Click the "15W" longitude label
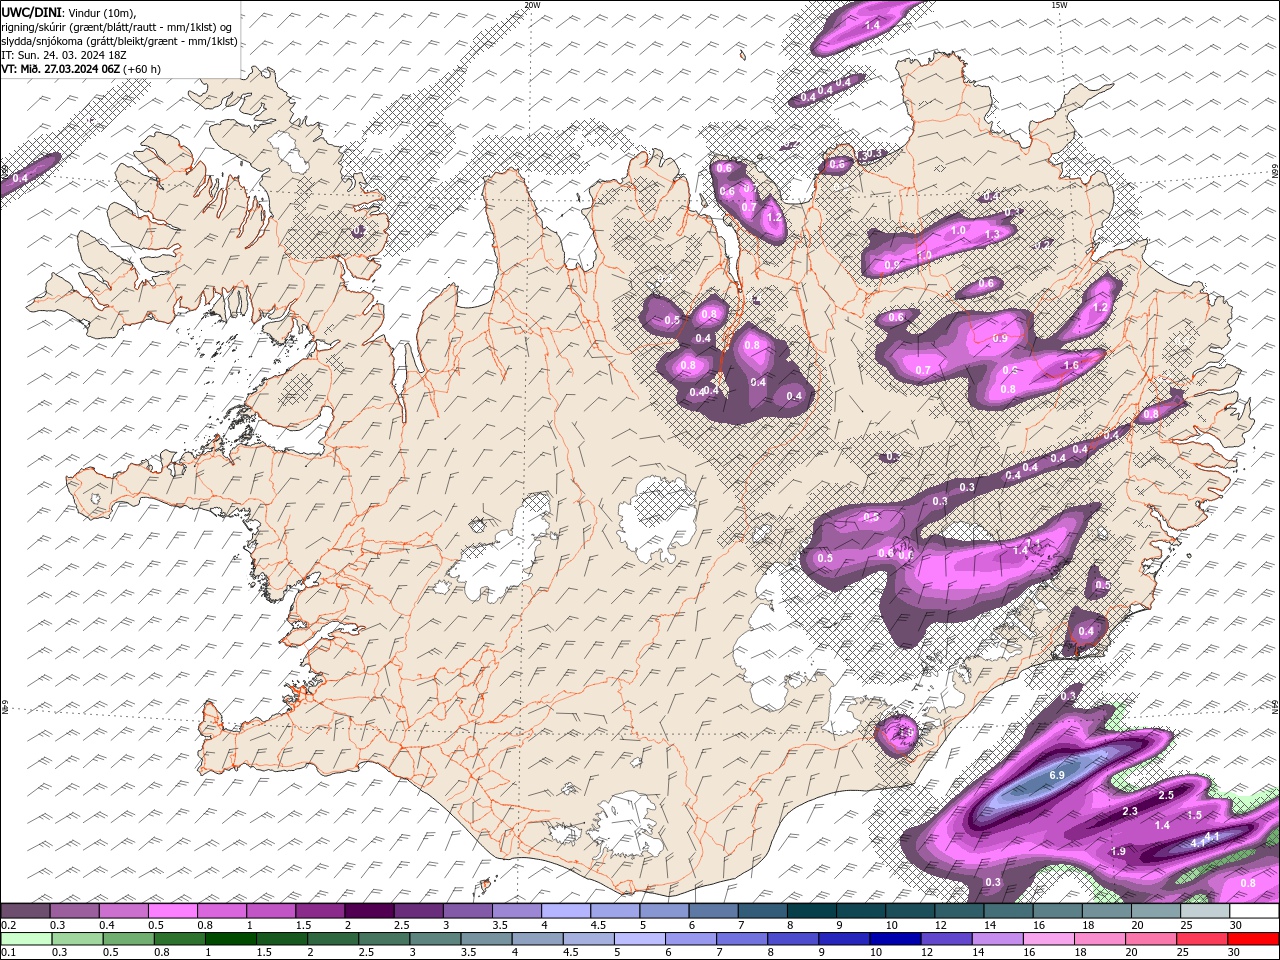Viewport: 1280px width, 960px height. (1059, 5)
